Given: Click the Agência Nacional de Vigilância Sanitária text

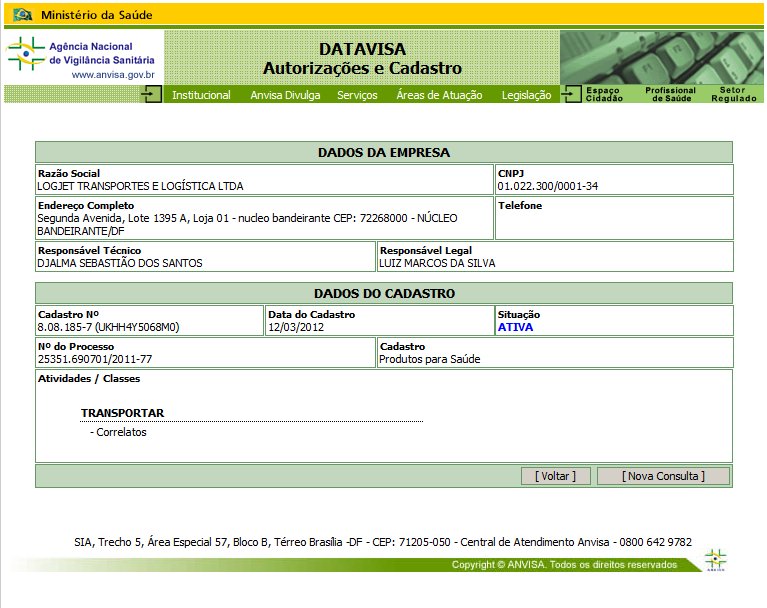Looking at the screenshot, I should coord(102,53).
